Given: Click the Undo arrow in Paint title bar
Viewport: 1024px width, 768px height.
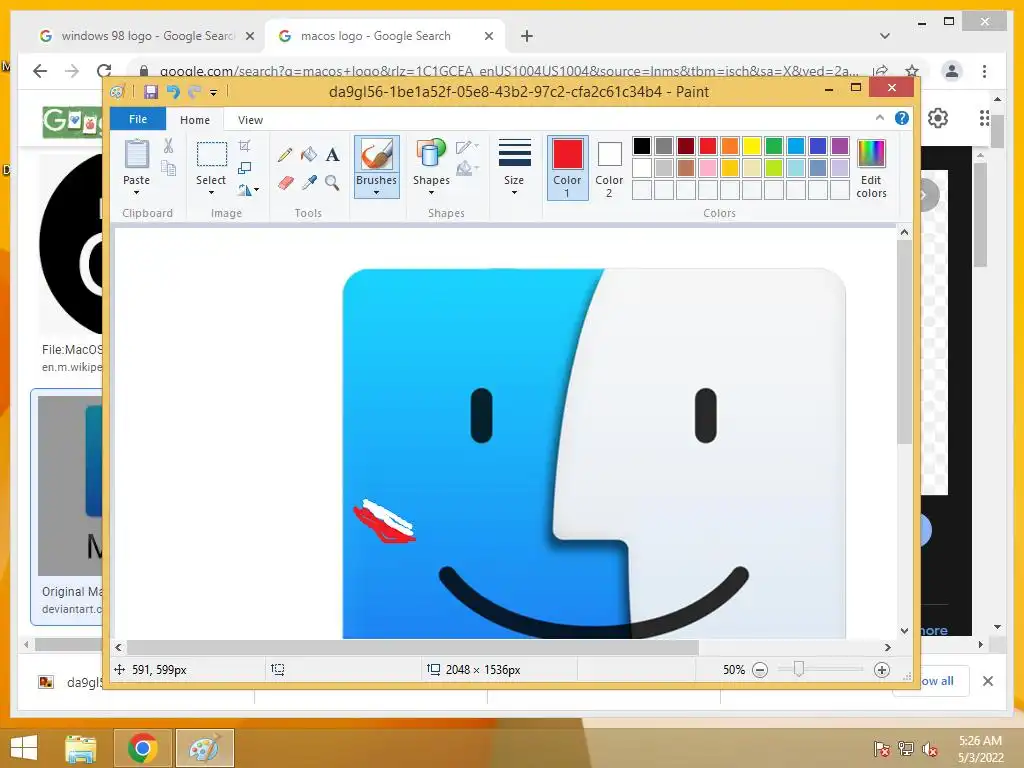Looking at the screenshot, I should pyautogui.click(x=173, y=92).
